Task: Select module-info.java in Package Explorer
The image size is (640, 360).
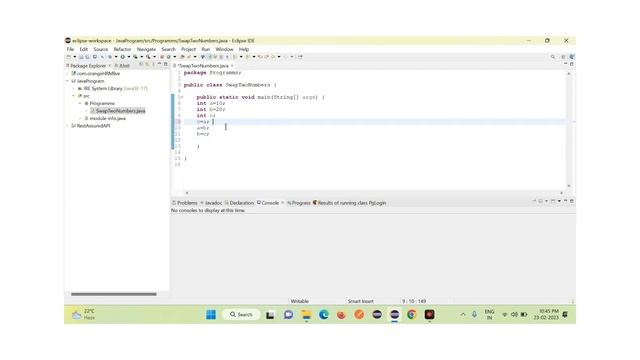Action: (x=105, y=118)
